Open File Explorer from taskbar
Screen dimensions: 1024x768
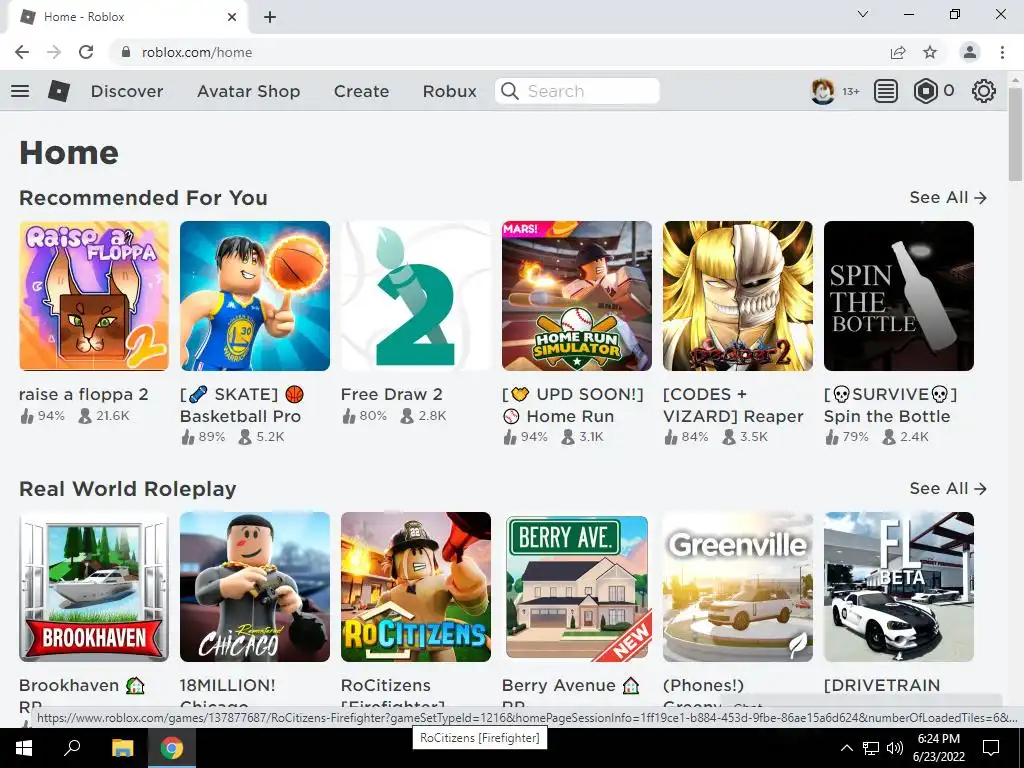[122, 748]
